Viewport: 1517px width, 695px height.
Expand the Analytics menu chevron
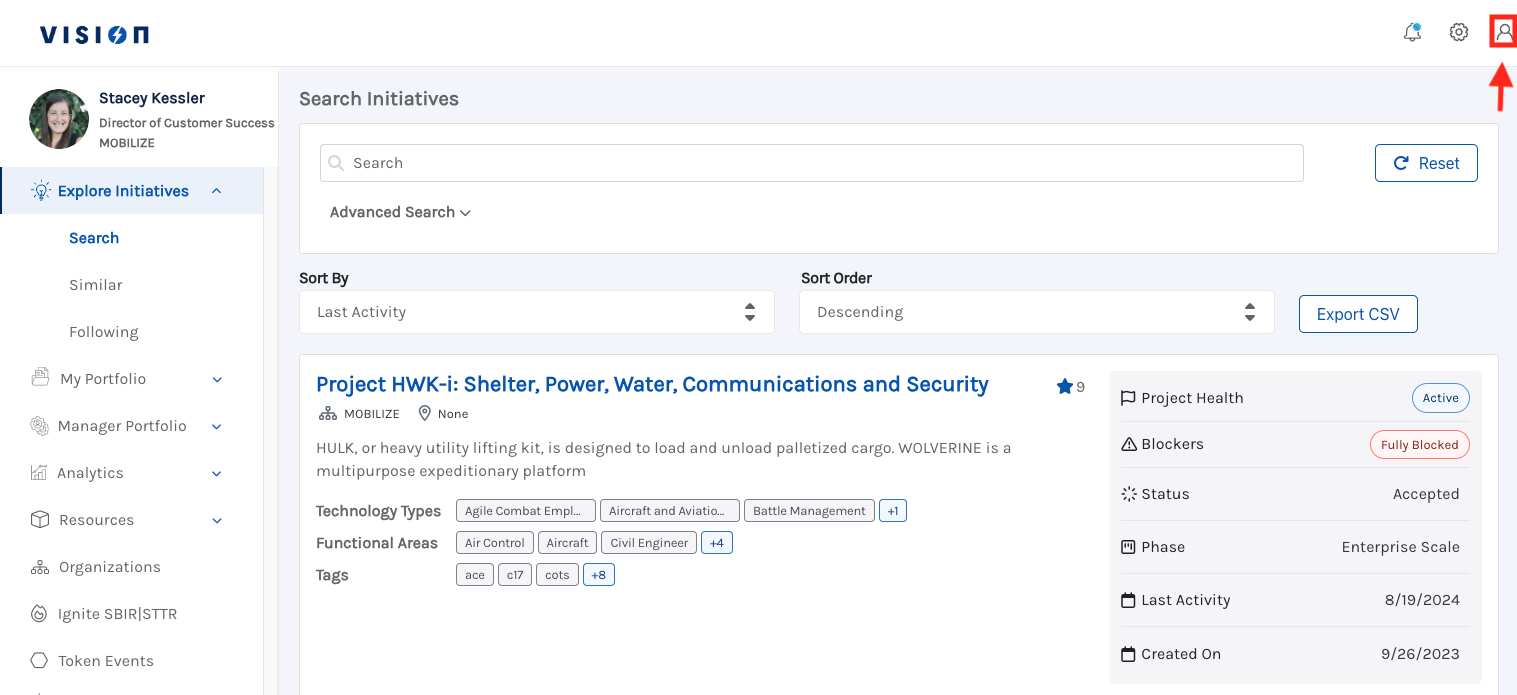217,473
